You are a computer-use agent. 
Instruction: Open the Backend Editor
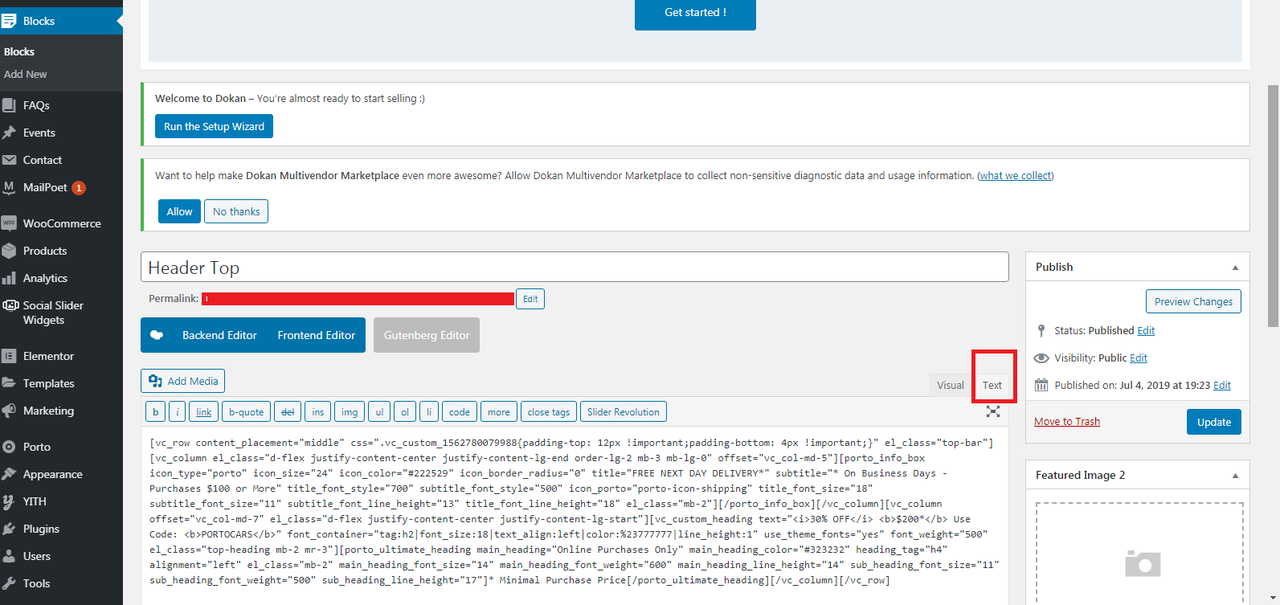click(x=219, y=335)
